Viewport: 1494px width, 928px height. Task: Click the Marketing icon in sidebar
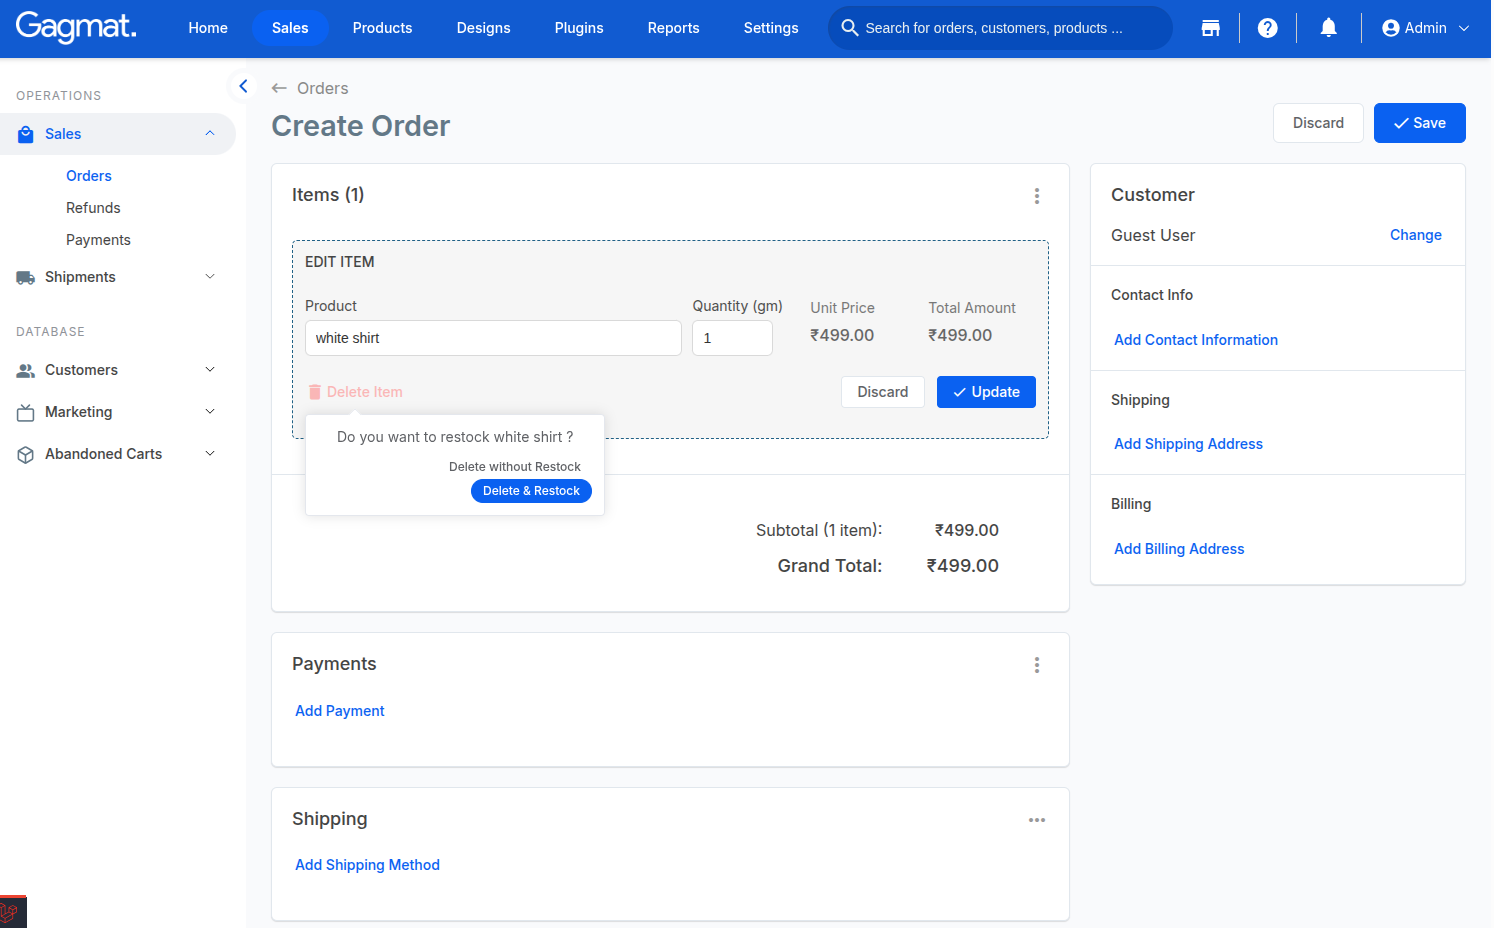pos(26,412)
